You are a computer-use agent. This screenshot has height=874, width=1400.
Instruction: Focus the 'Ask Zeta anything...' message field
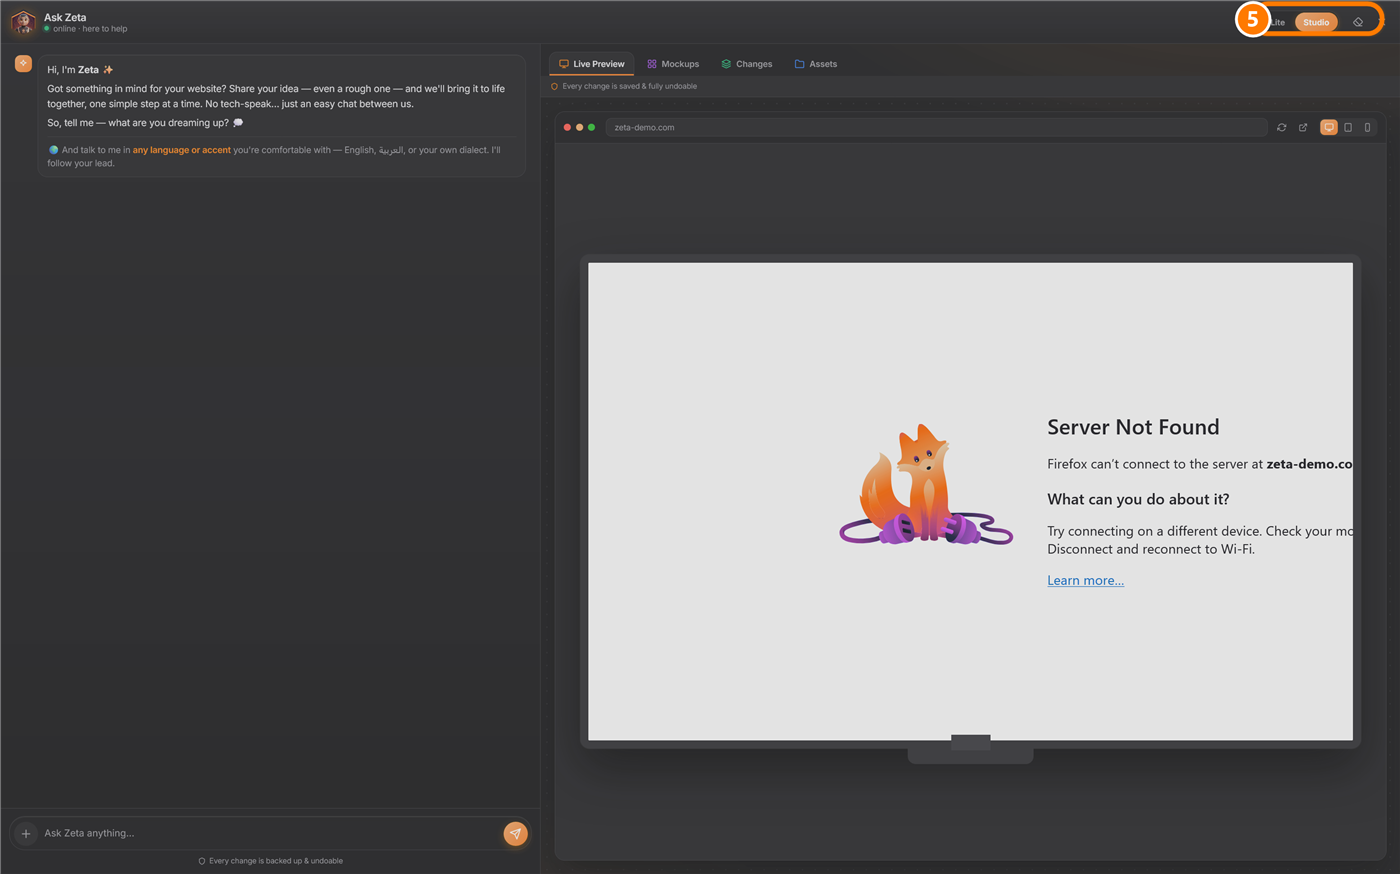[270, 833]
